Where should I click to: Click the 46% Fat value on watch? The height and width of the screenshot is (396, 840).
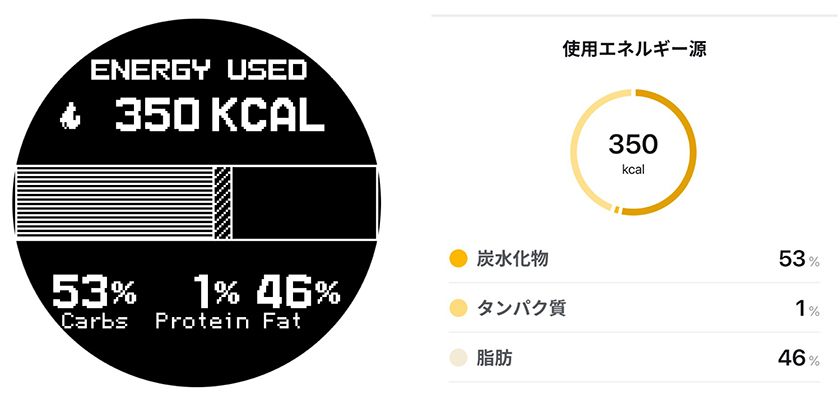pyautogui.click(x=298, y=292)
